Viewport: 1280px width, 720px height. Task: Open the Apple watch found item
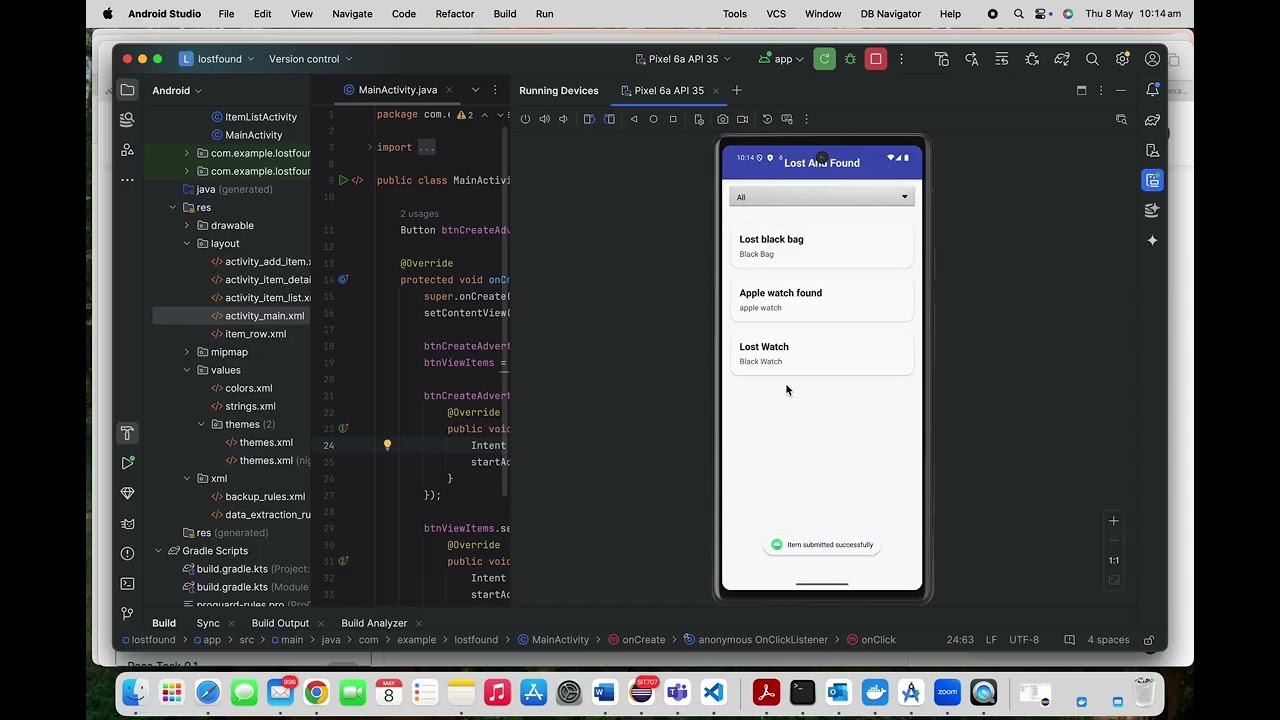[821, 300]
